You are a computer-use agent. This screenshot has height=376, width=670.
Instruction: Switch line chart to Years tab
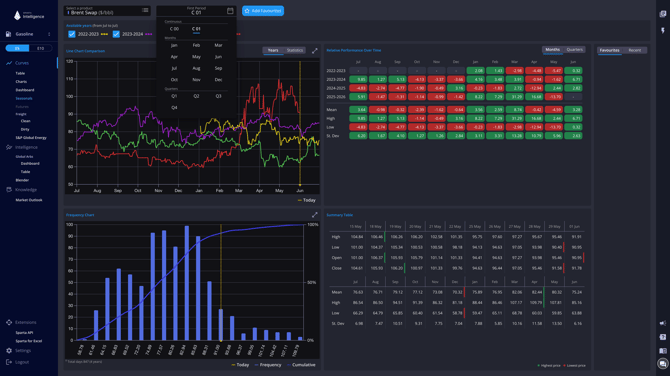pos(273,50)
